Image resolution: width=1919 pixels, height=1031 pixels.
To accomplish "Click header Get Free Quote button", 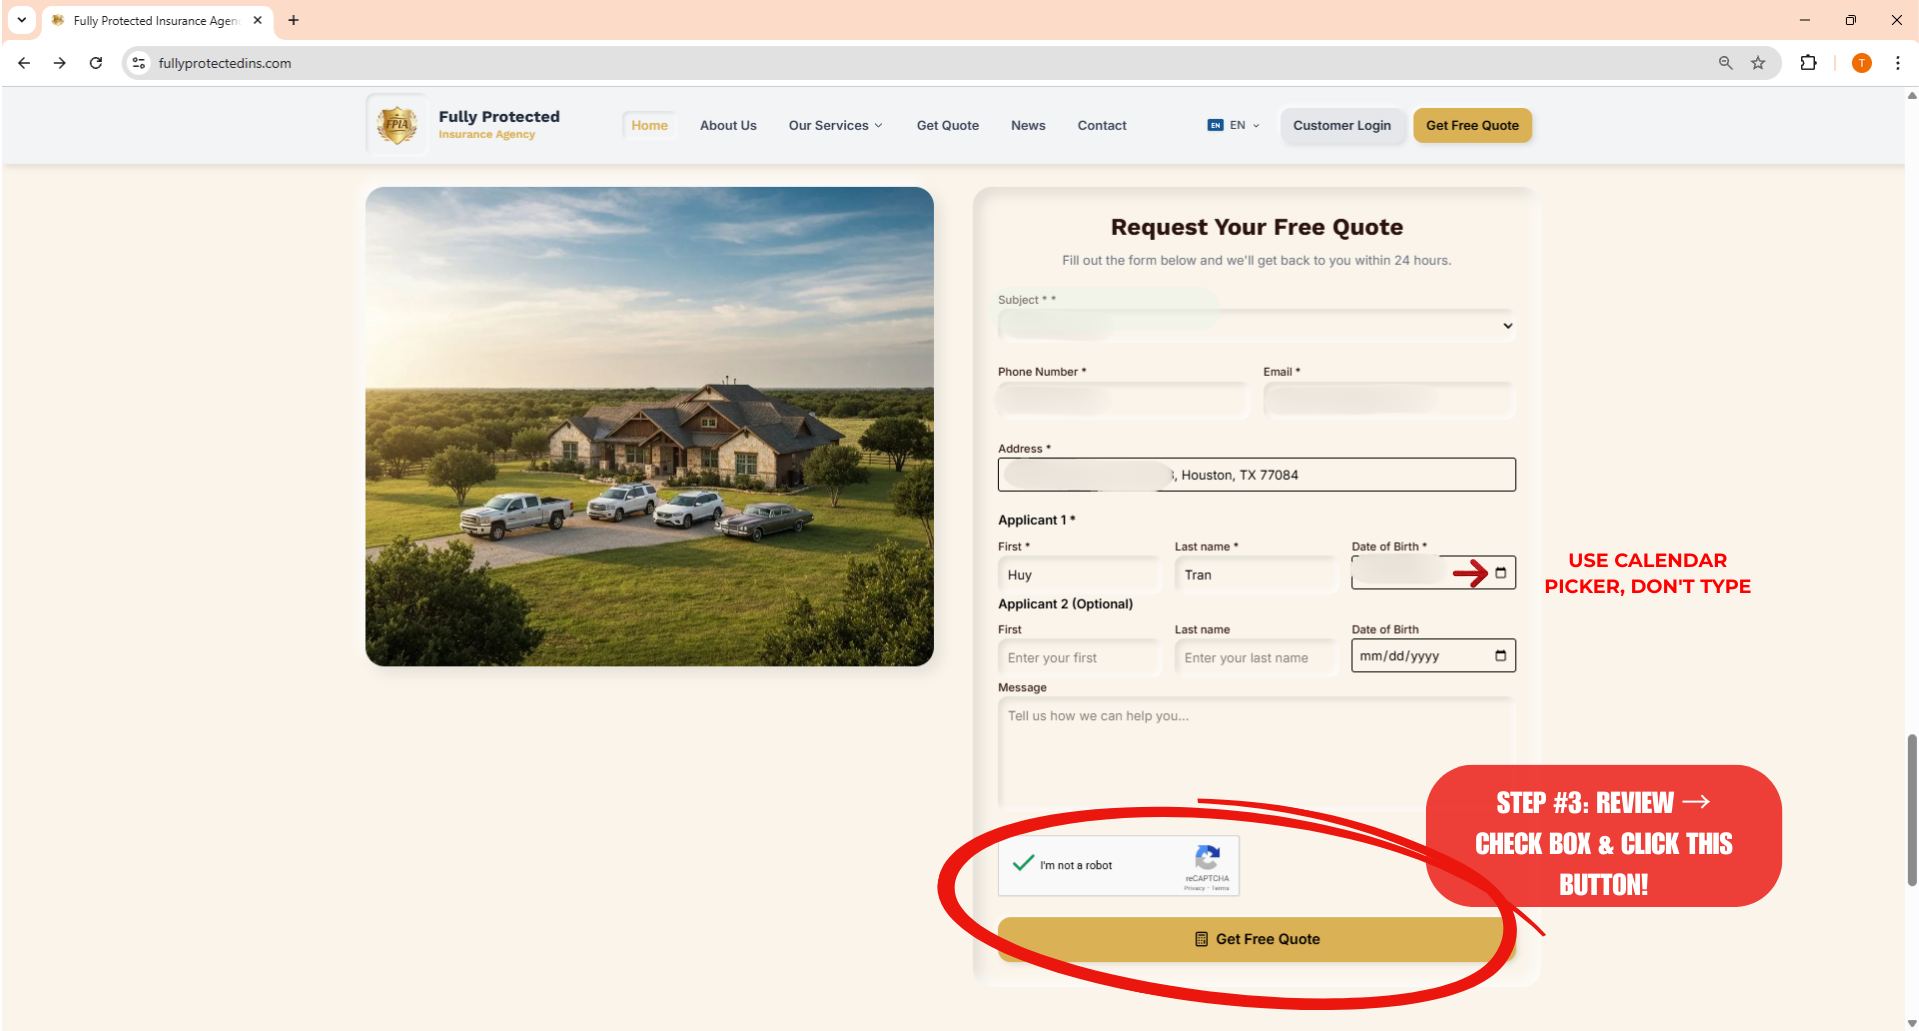I will (1472, 125).
